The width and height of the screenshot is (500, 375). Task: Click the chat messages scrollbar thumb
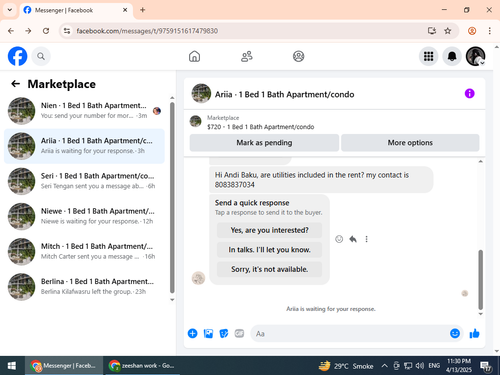[480, 280]
